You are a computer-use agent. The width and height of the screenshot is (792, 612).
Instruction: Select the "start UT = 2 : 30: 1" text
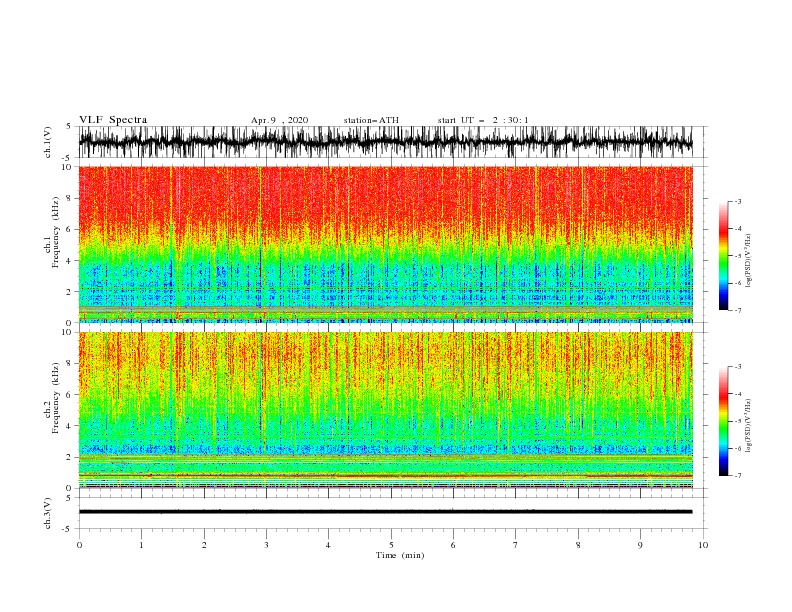click(483, 120)
